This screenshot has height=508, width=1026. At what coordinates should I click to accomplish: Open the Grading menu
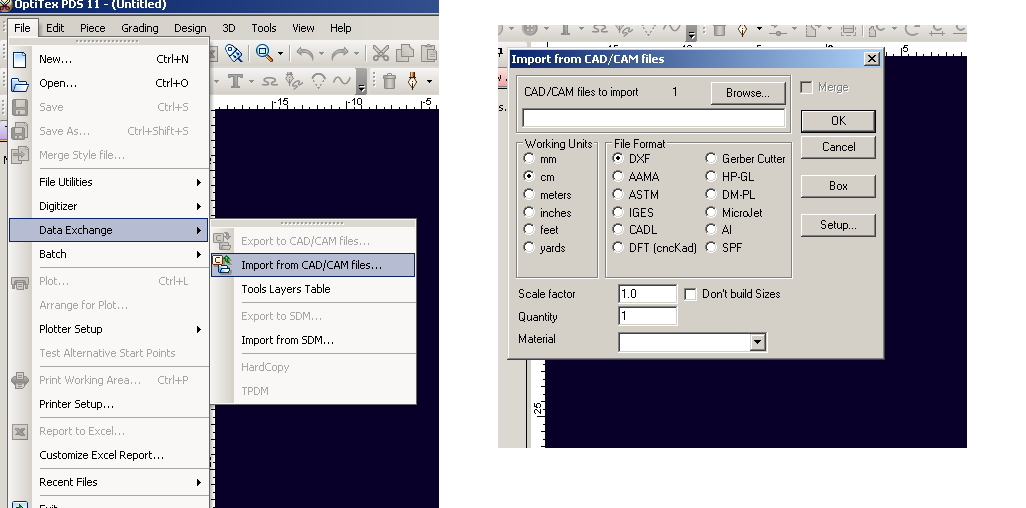[140, 28]
